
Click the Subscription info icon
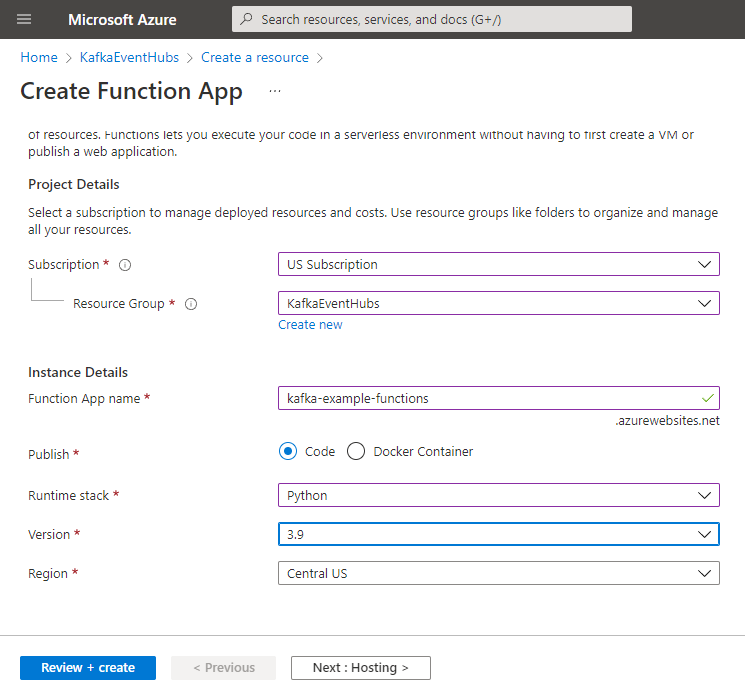pyautogui.click(x=125, y=265)
